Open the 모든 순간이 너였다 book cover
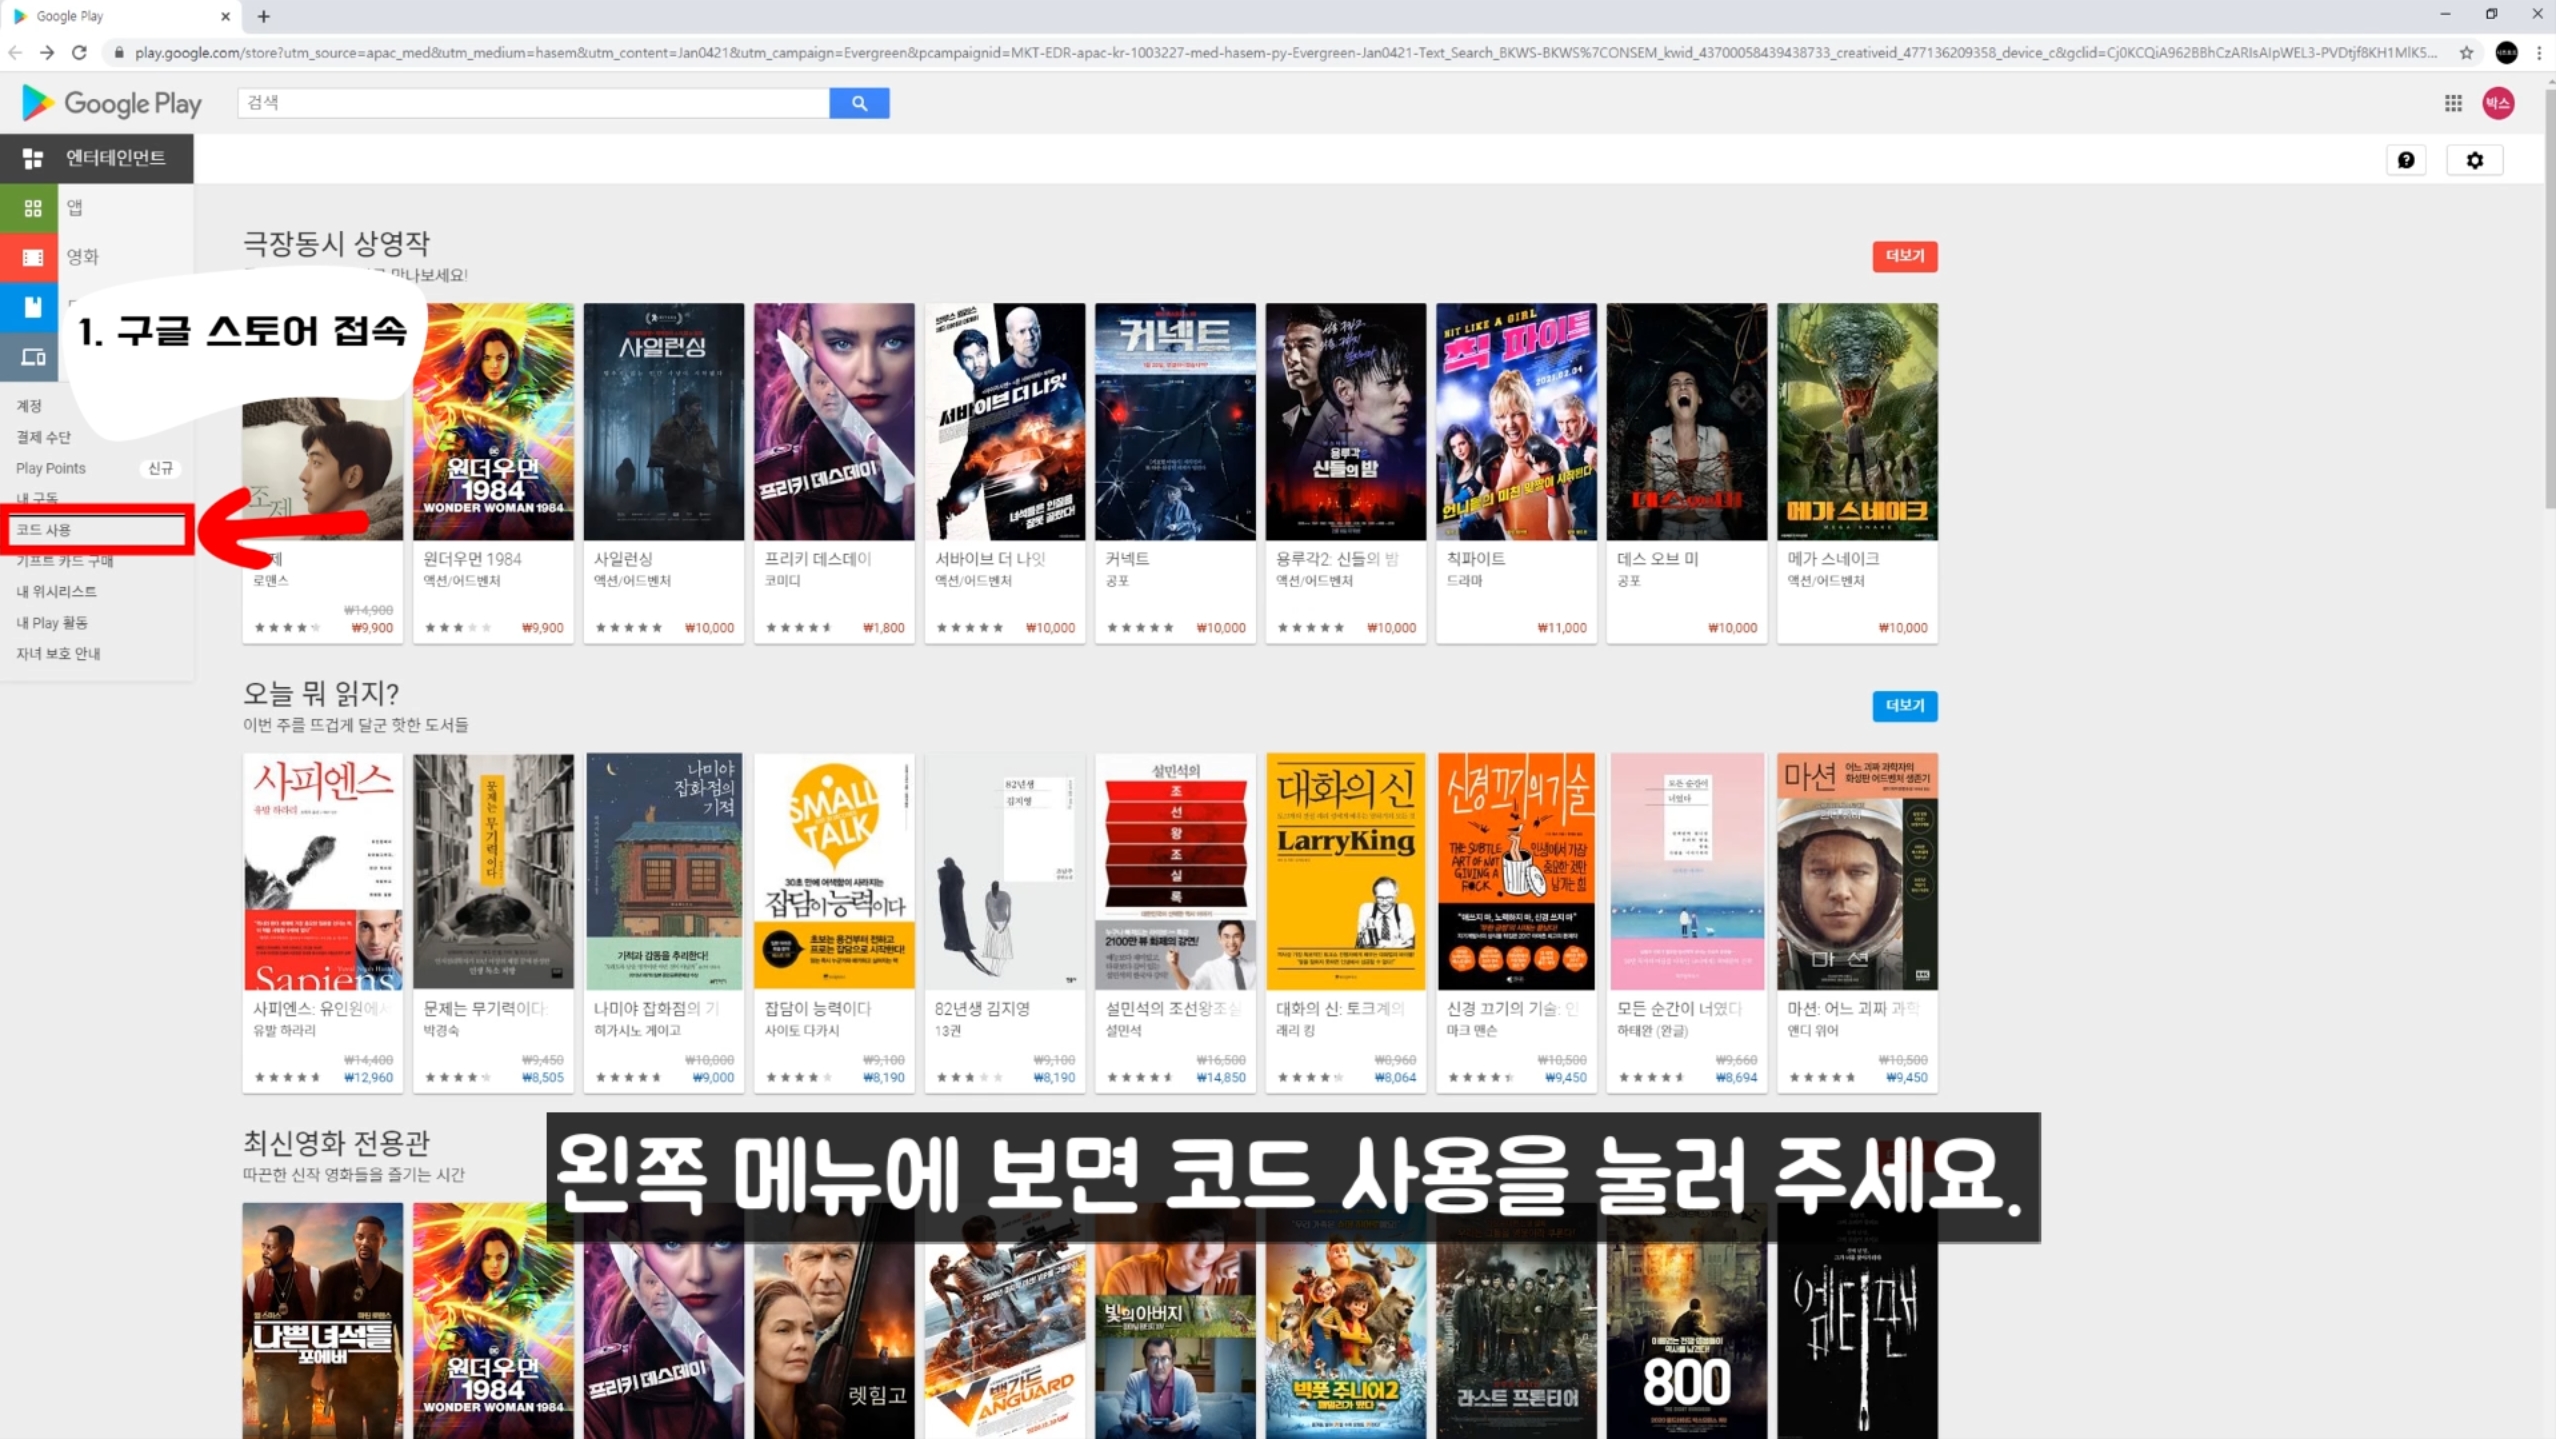 coord(1687,872)
